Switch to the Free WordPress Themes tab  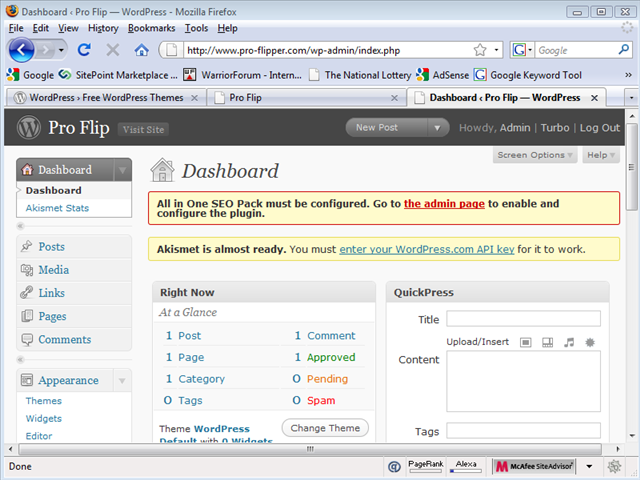click(x=106, y=98)
